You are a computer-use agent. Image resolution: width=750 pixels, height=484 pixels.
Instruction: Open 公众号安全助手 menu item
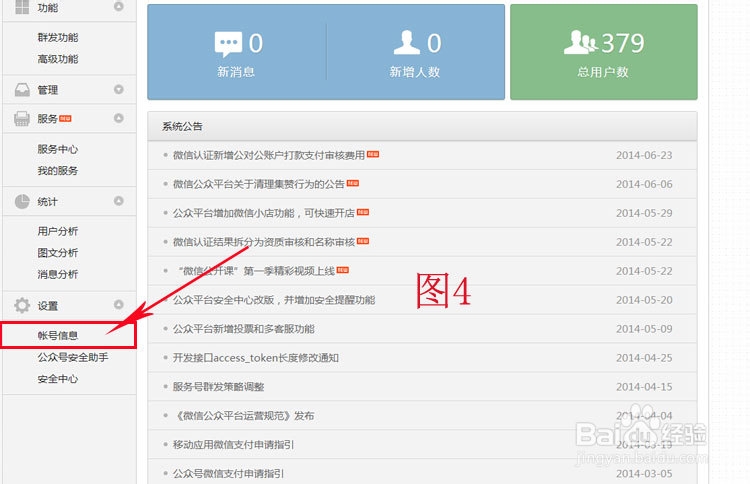pos(73,357)
